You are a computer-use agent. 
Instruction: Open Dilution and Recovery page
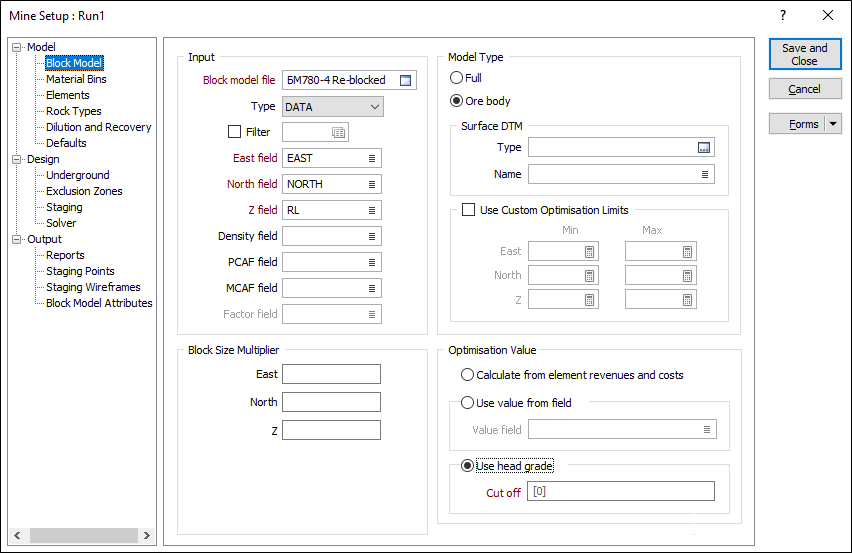98,127
